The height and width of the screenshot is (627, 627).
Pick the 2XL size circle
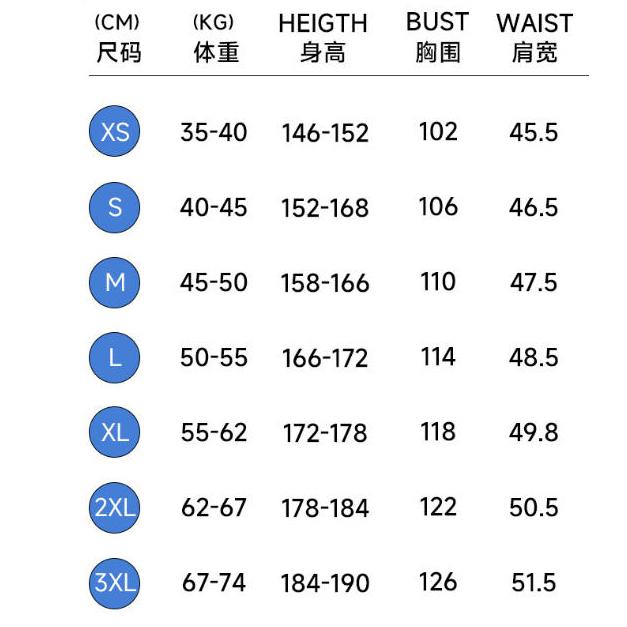point(115,507)
